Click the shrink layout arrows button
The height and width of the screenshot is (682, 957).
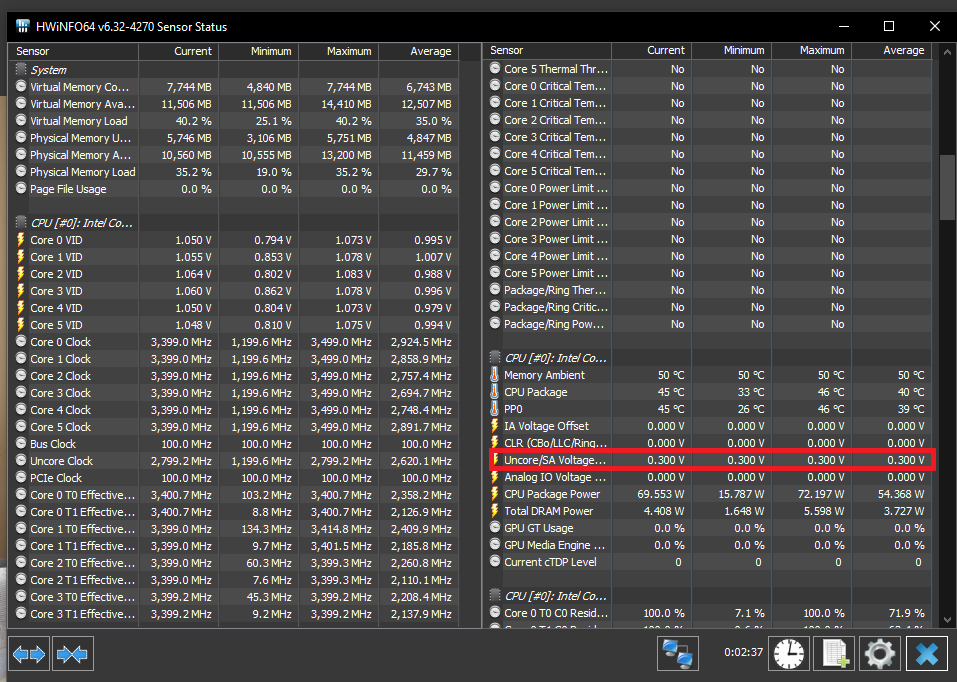pyautogui.click(x=72, y=654)
